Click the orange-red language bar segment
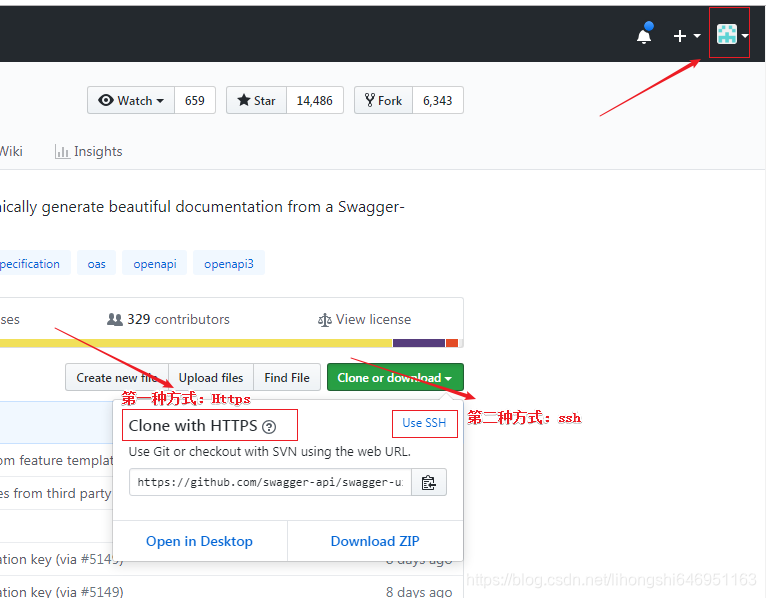 (x=452, y=343)
